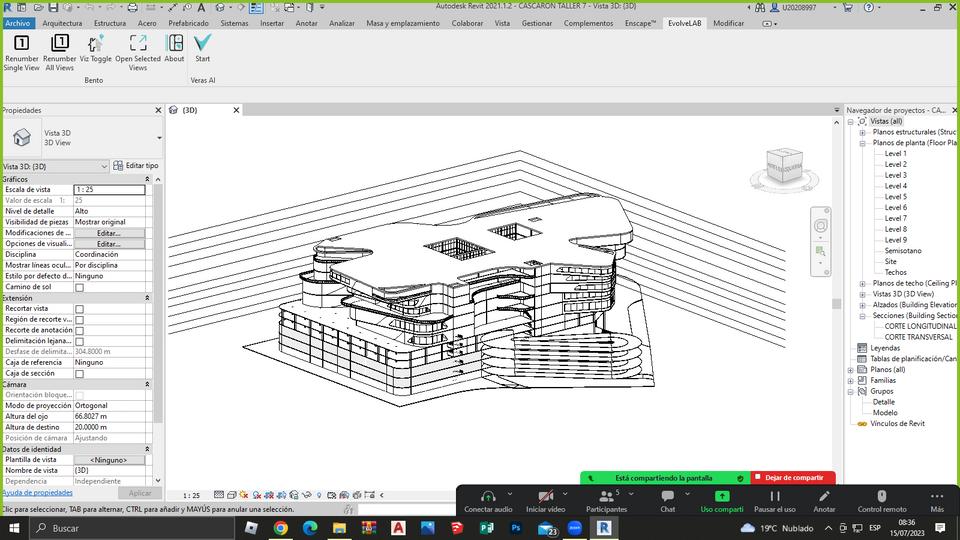Click Open Selected Views tool

138,53
